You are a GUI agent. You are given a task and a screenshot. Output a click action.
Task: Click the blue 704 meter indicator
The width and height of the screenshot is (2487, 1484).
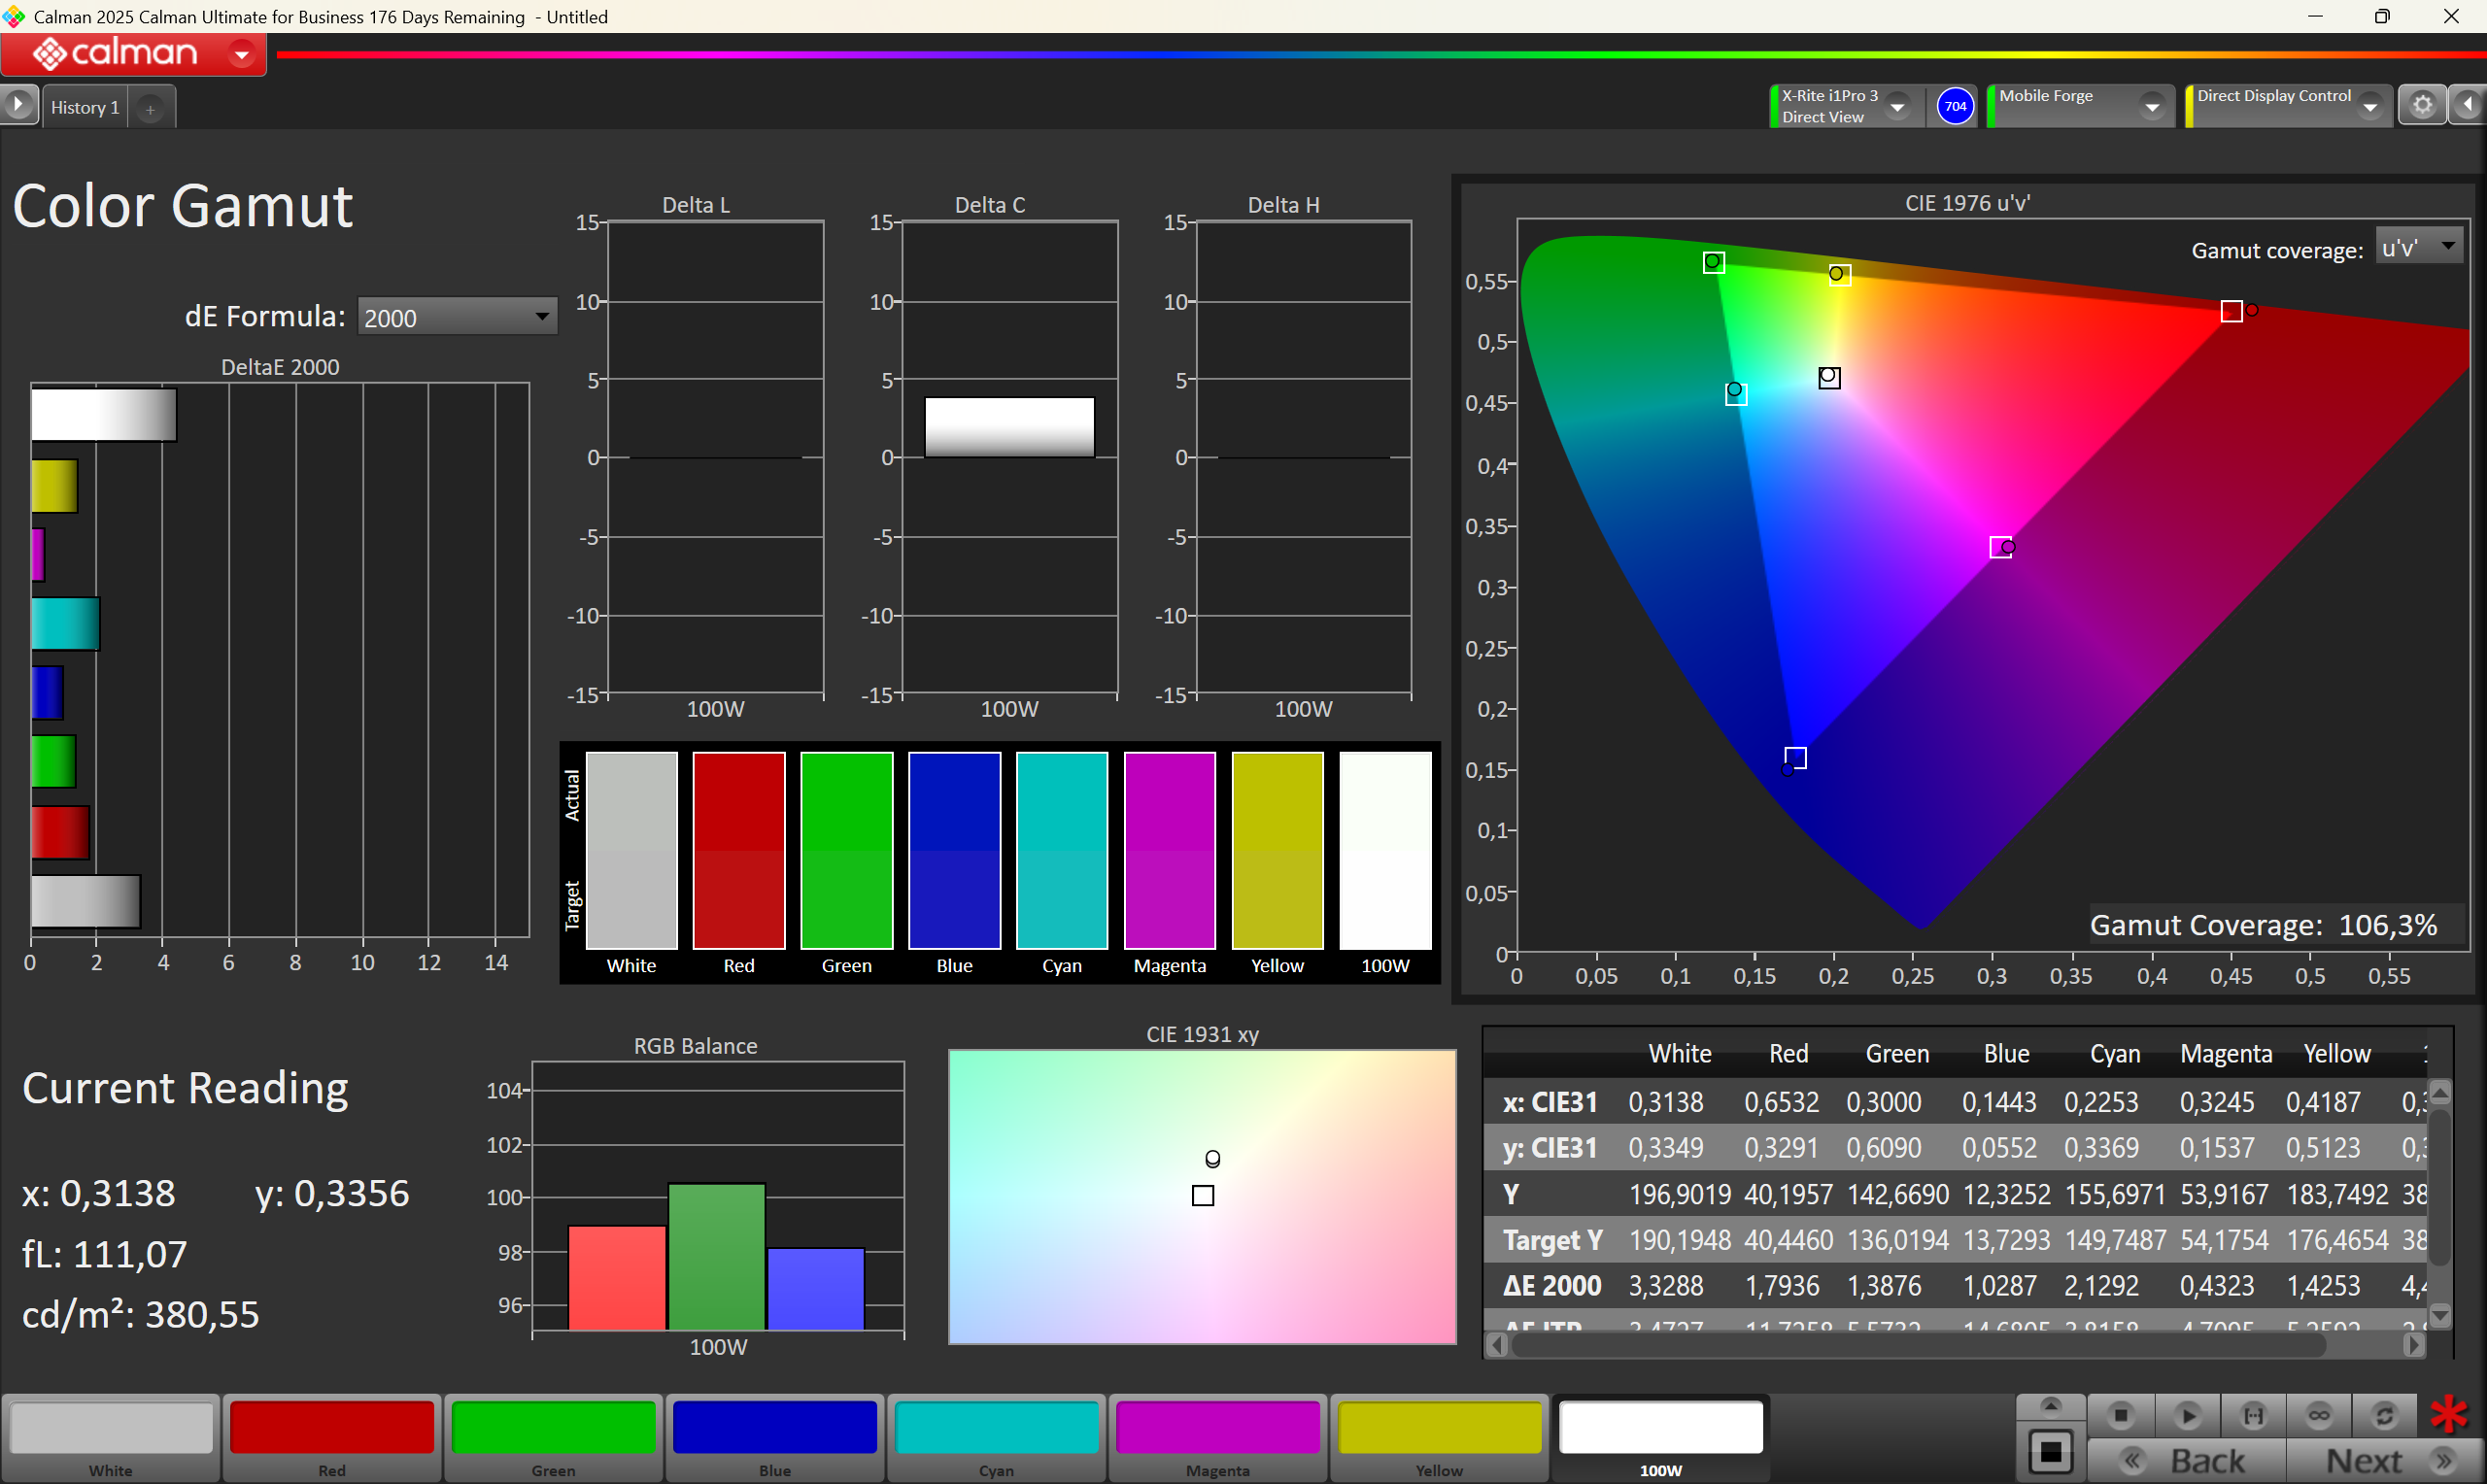point(1955,106)
